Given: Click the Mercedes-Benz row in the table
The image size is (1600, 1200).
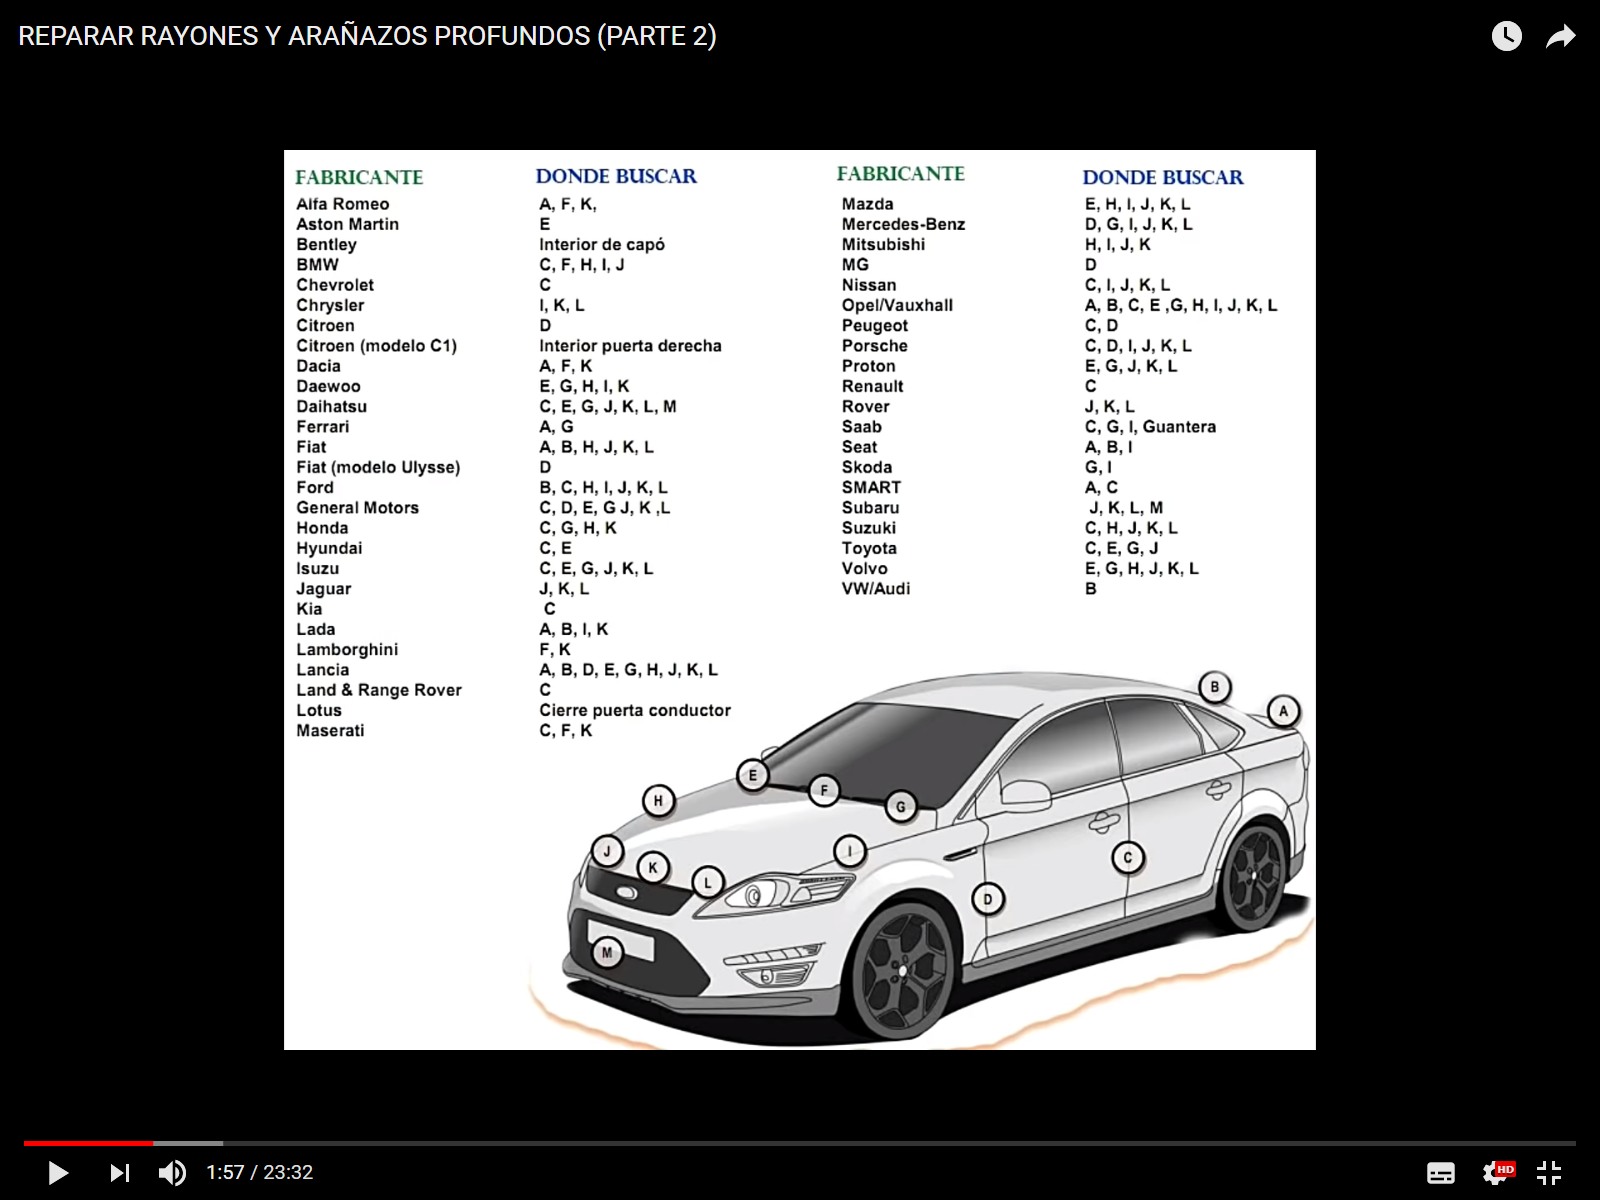Looking at the screenshot, I should click(x=903, y=224).
